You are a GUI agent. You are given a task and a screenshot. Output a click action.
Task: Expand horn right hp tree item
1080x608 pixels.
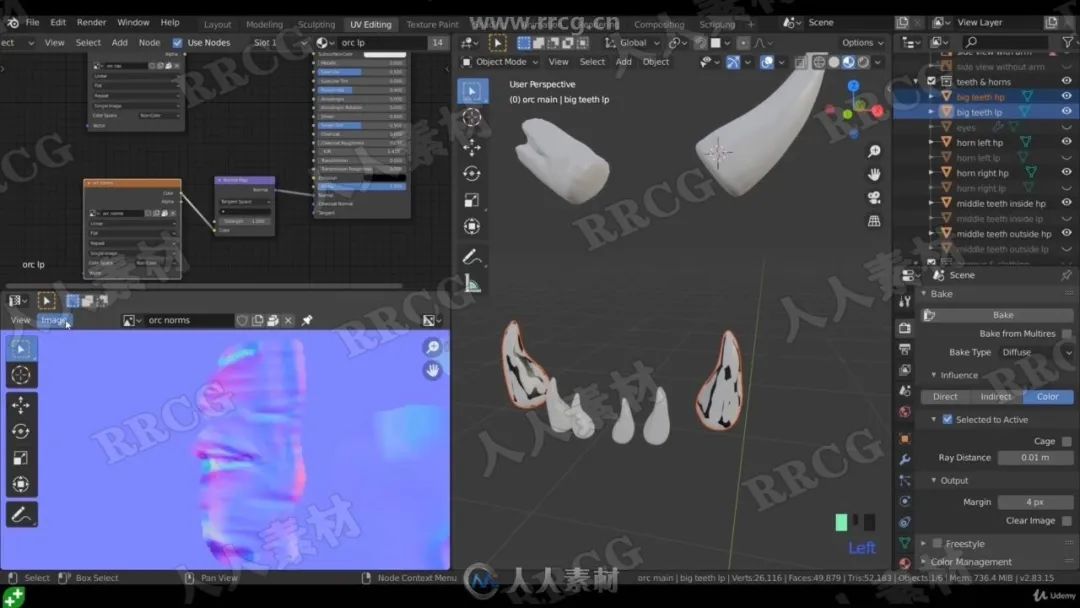[x=931, y=173]
